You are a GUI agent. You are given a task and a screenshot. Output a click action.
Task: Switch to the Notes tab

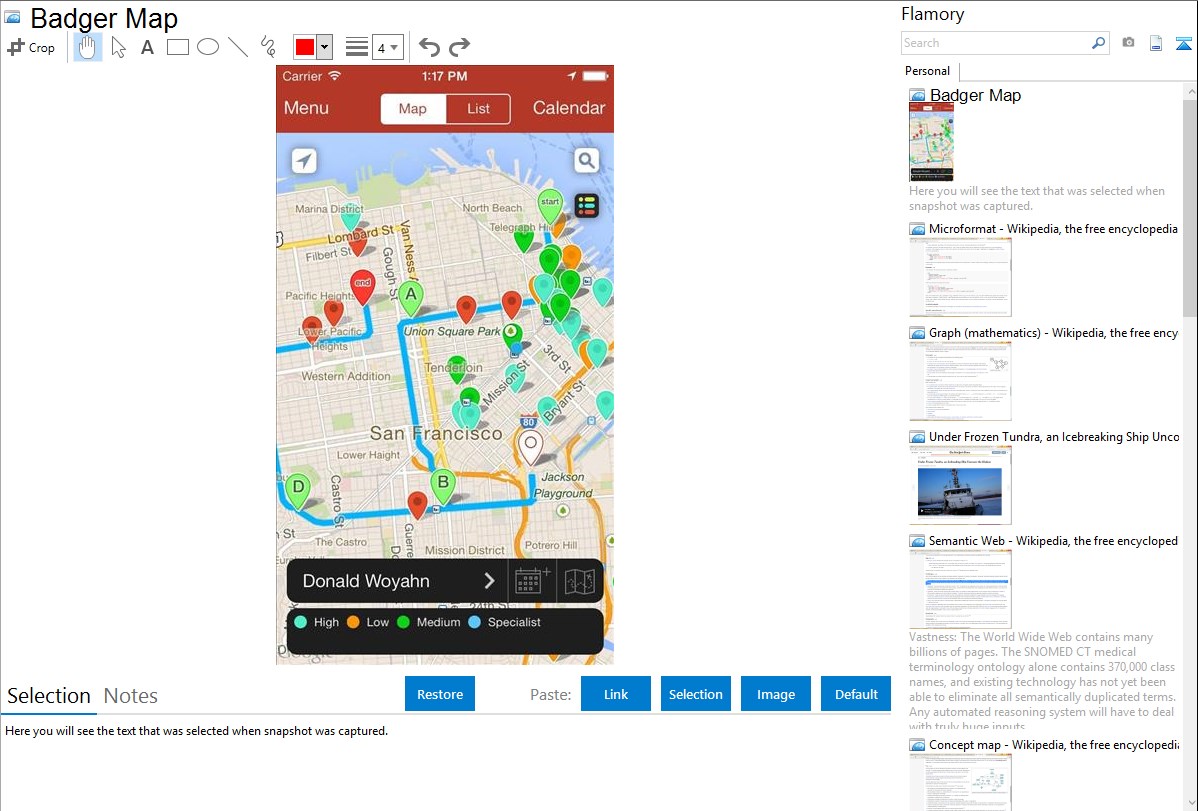point(131,696)
